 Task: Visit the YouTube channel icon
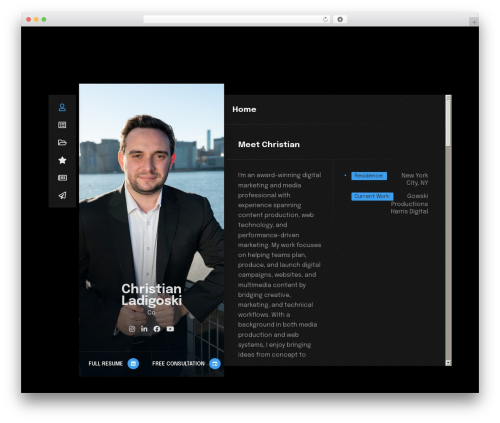click(x=170, y=329)
